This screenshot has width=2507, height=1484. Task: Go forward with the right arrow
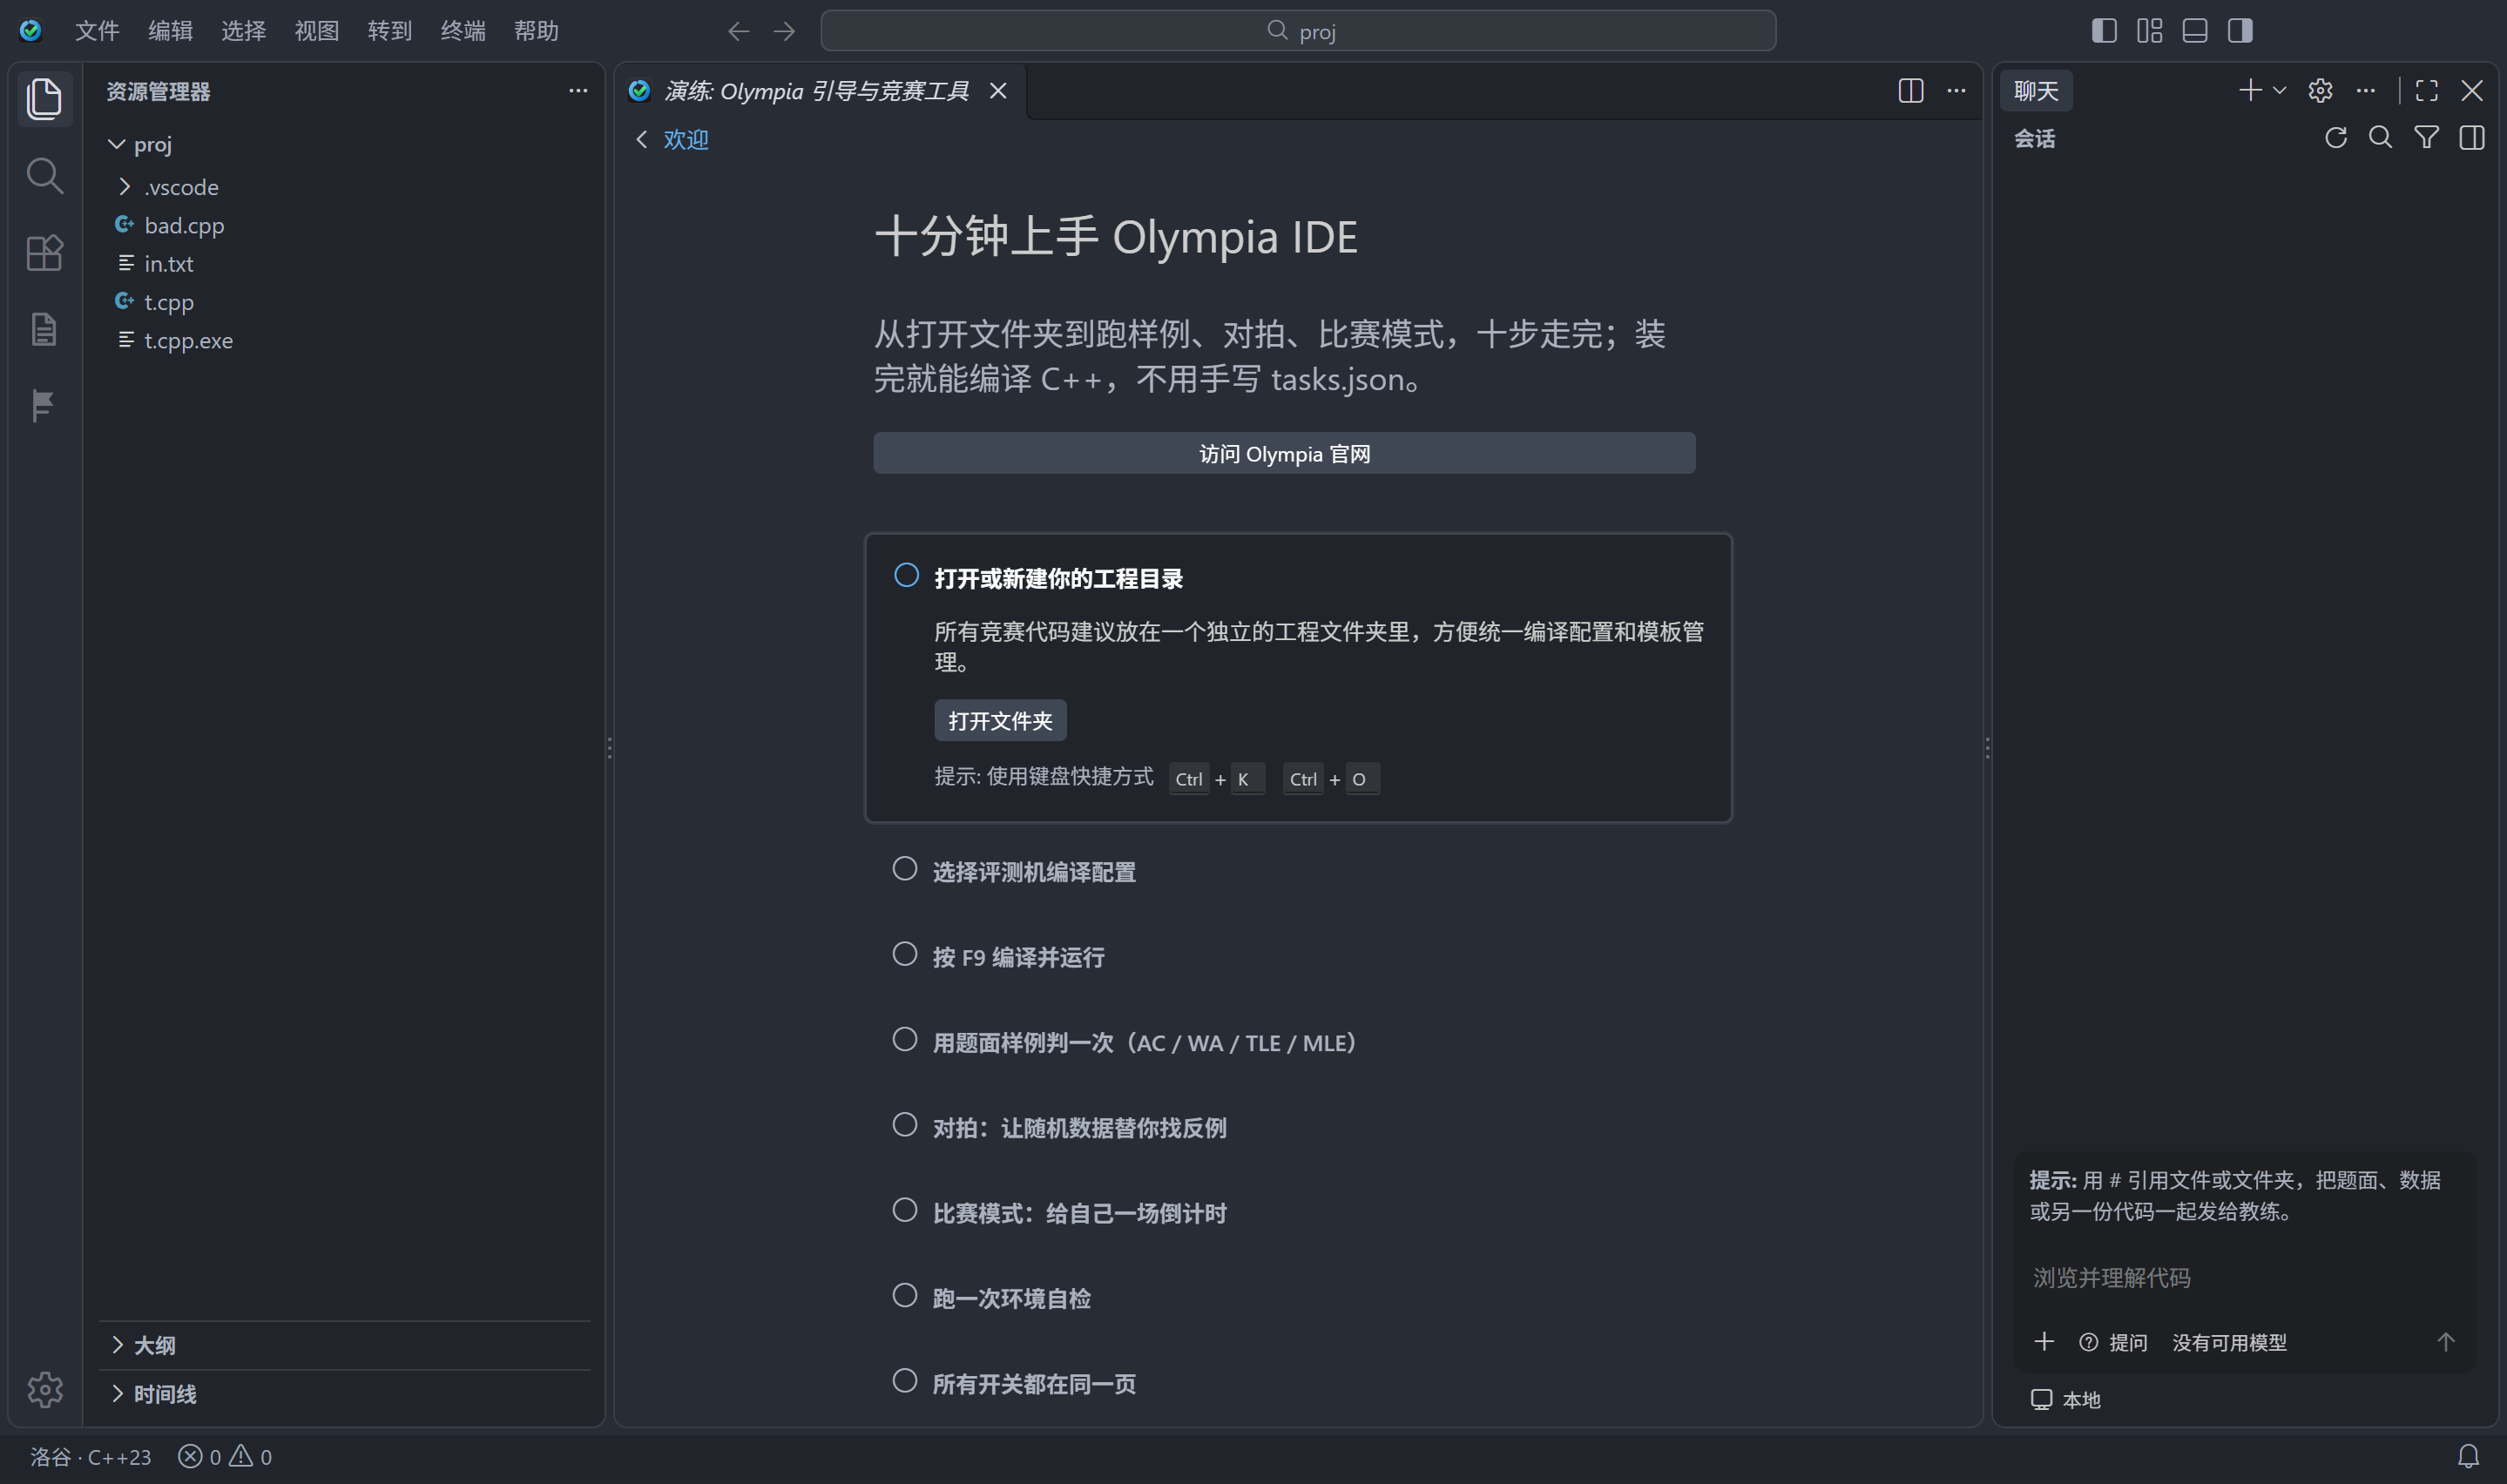785,32
